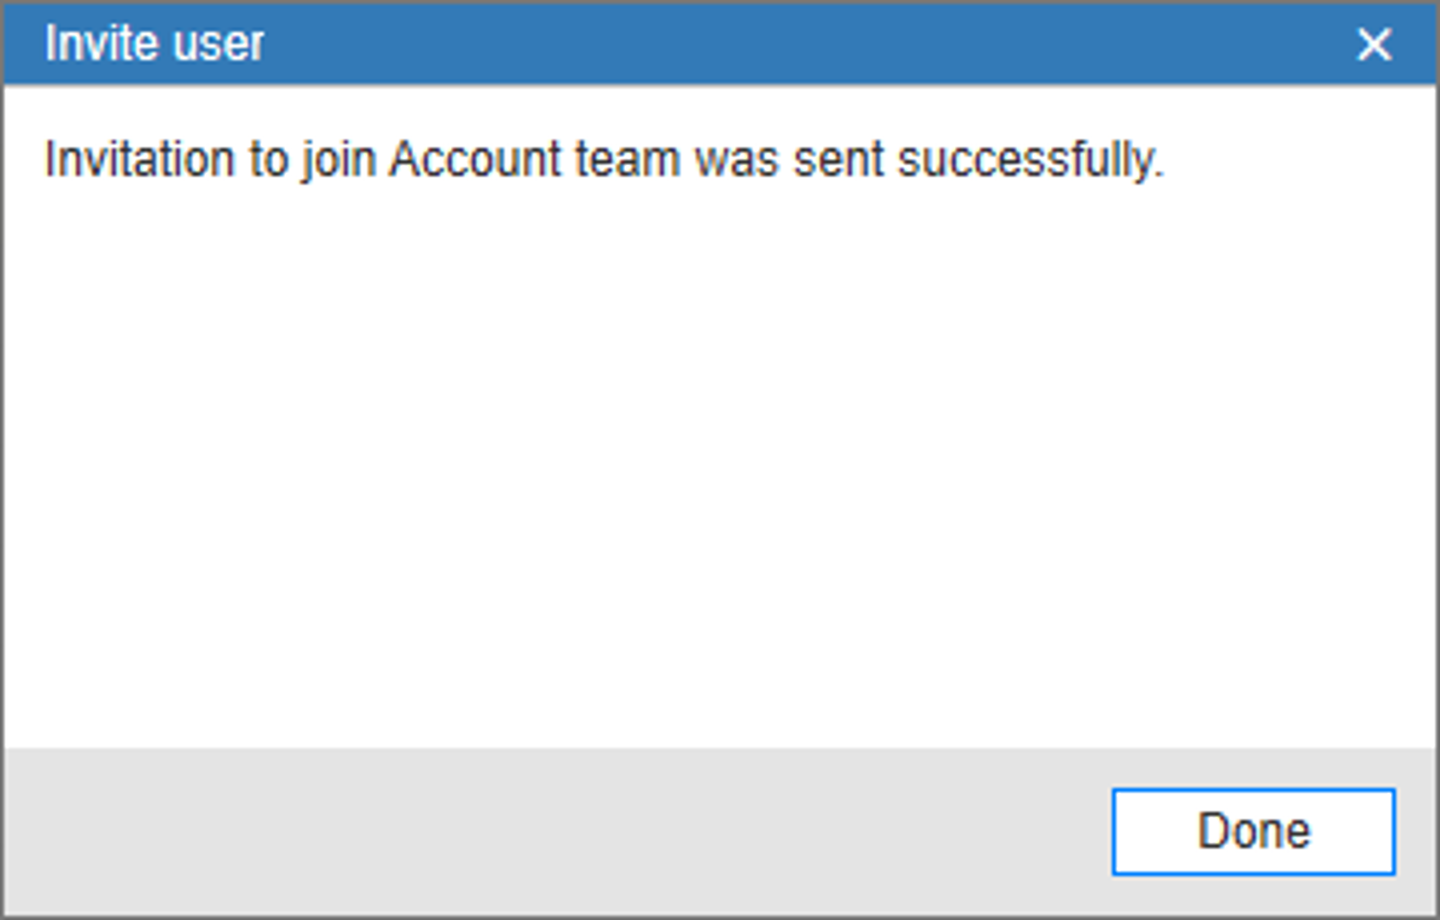This screenshot has width=1440, height=920.
Task: Click the word Invitation in the message
Action: 139,160
